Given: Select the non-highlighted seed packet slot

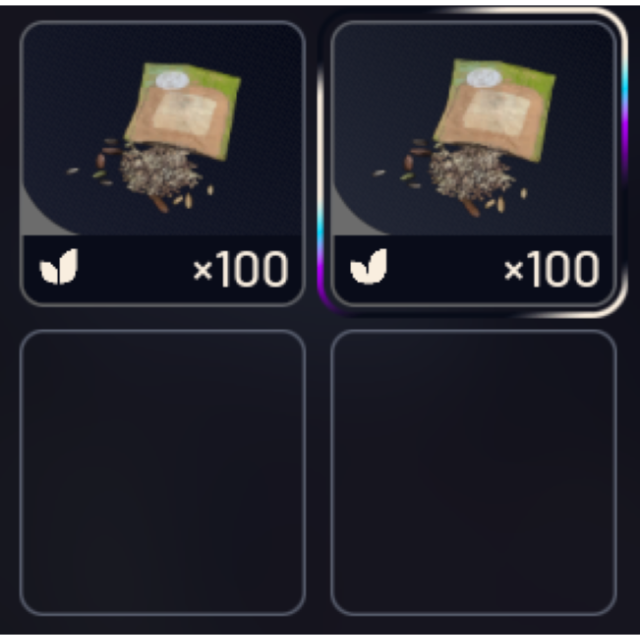Looking at the screenshot, I should pyautogui.click(x=162, y=163).
